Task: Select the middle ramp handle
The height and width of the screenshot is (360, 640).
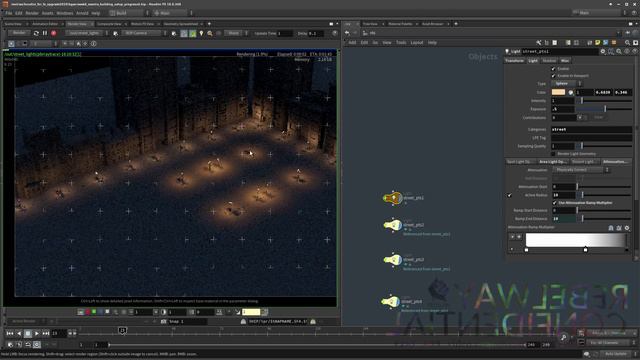Action: click(585, 249)
